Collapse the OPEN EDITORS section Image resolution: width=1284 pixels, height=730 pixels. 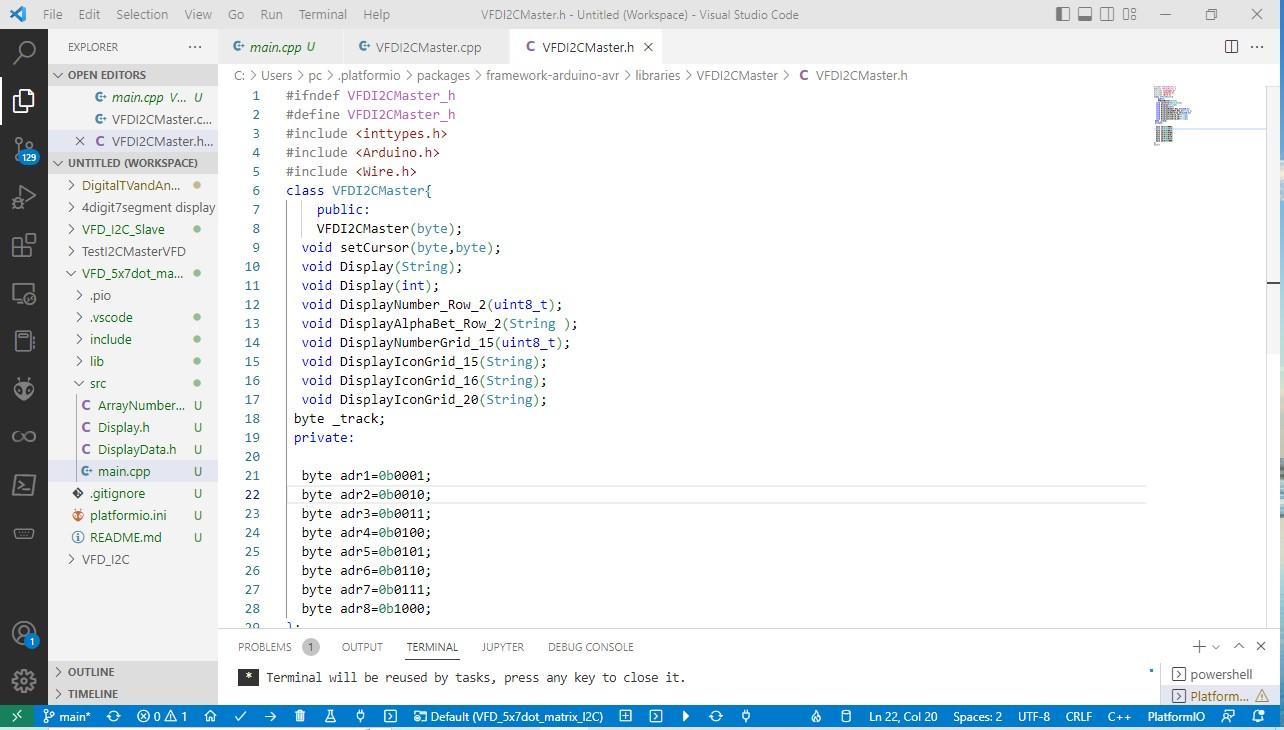[x=133, y=75]
